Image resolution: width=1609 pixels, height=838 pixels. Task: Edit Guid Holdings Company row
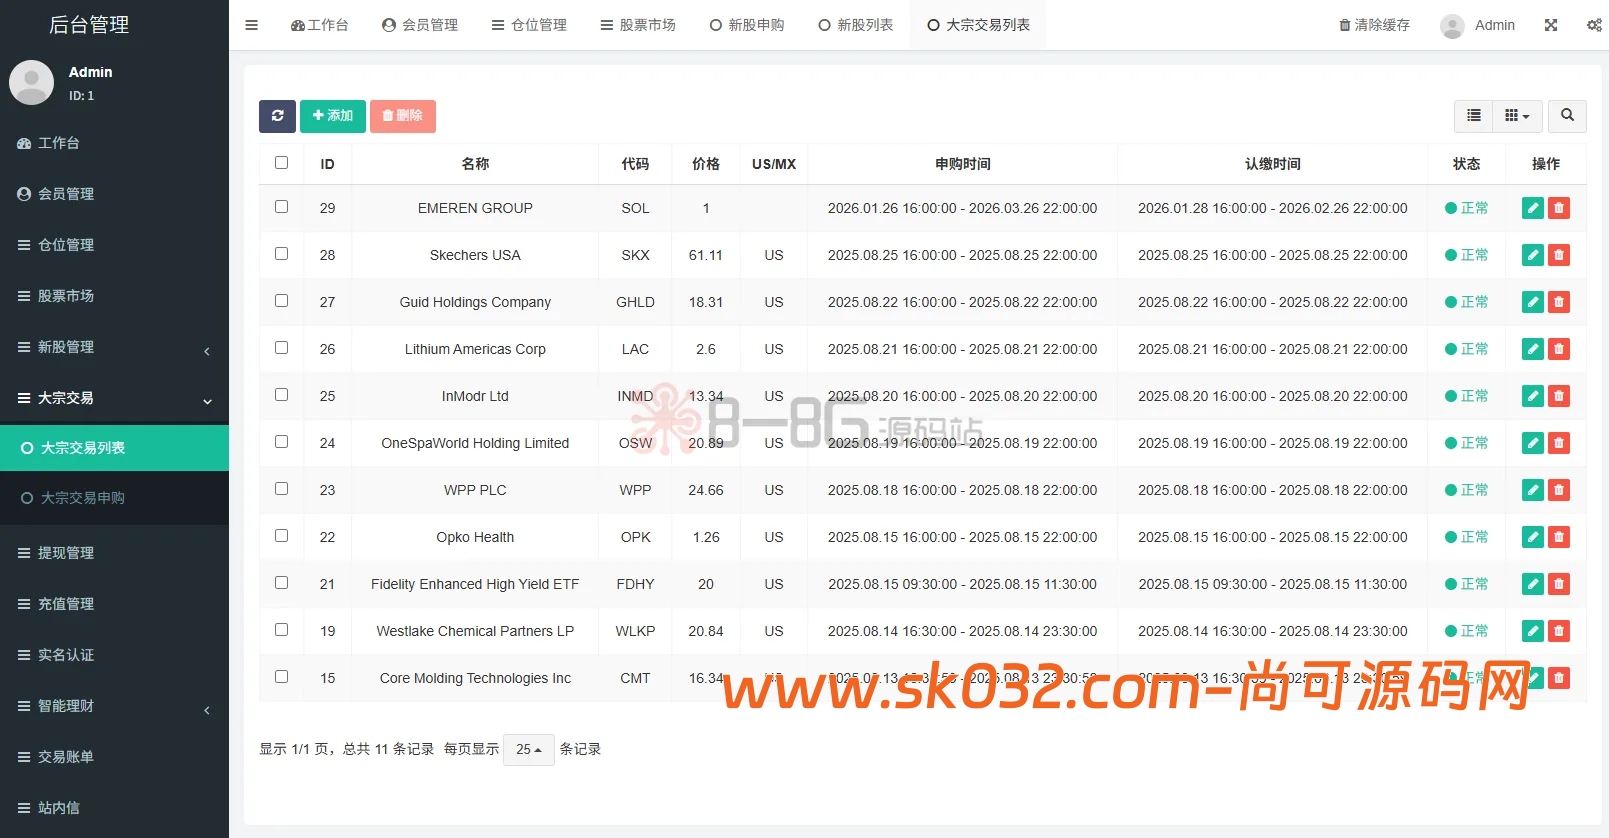coord(1533,302)
